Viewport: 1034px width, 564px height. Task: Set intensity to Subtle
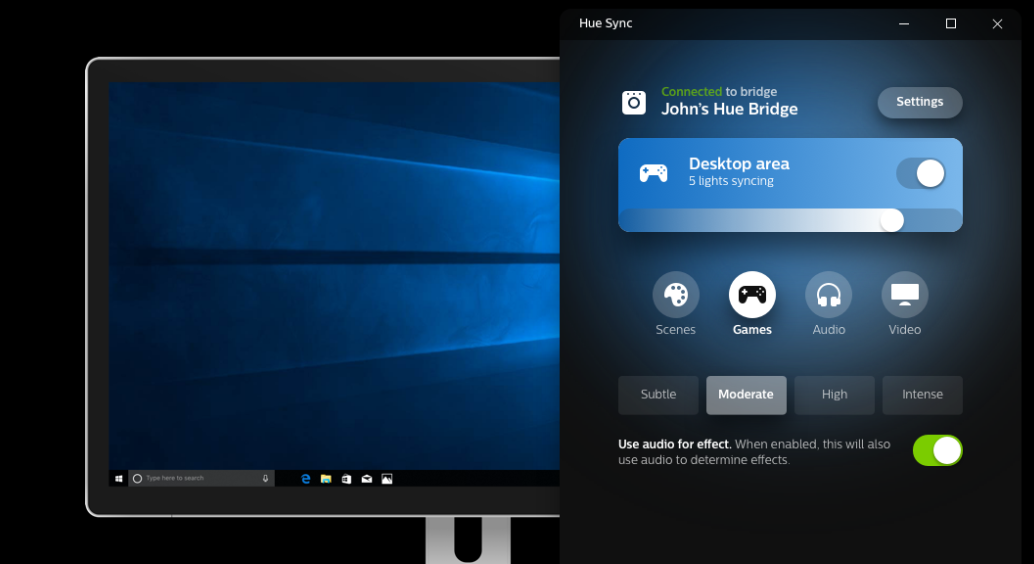(658, 395)
